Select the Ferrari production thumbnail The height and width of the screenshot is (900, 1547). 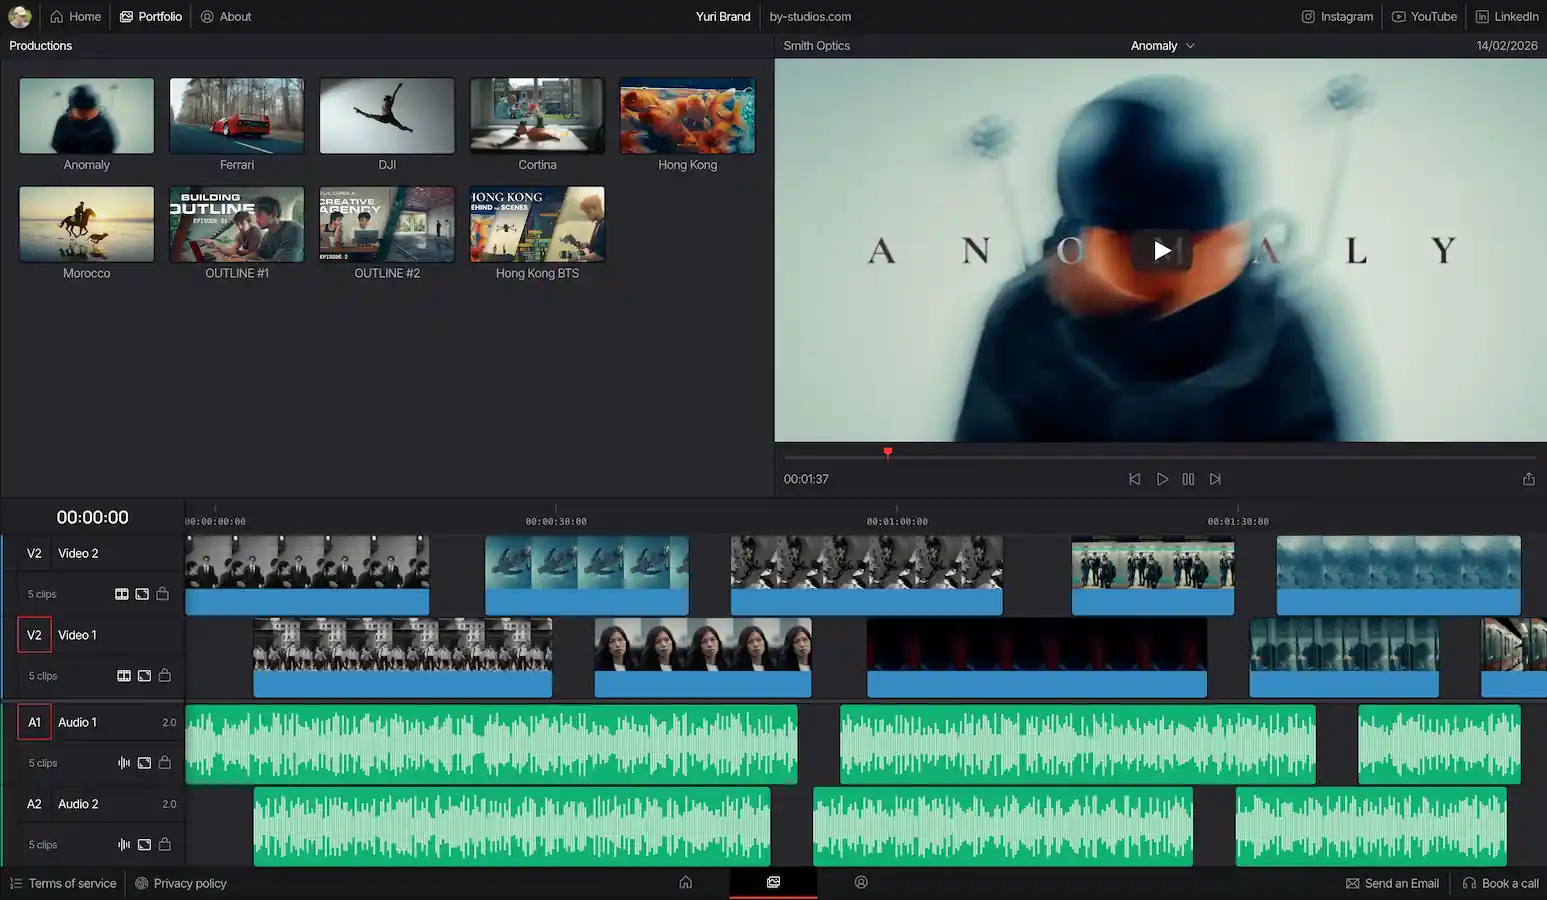coord(237,116)
